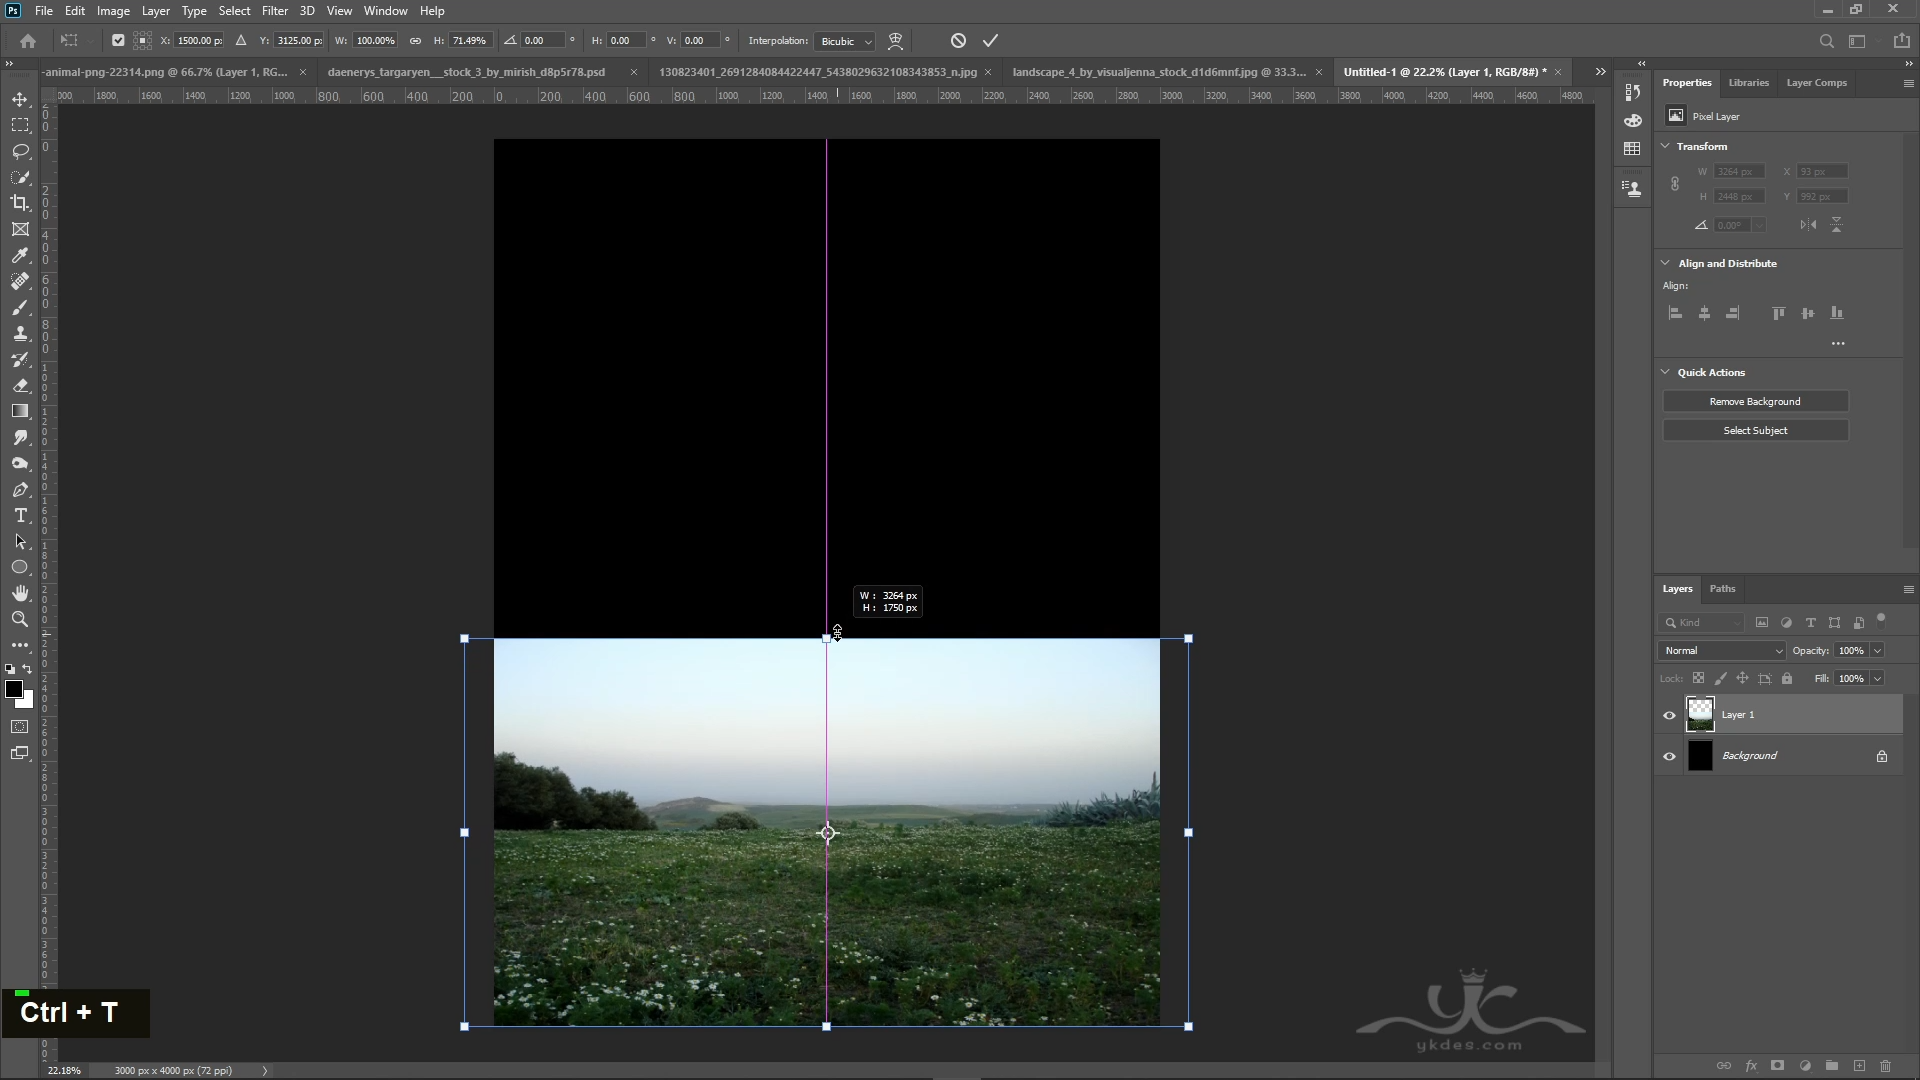Viewport: 1920px width, 1080px height.
Task: Toggle lock transparent pixels in Layers panel
Action: [1698, 678]
